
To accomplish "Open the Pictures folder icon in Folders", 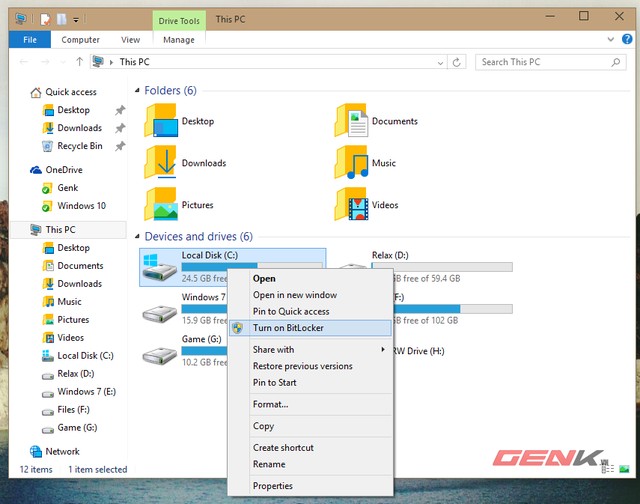I will pyautogui.click(x=161, y=204).
